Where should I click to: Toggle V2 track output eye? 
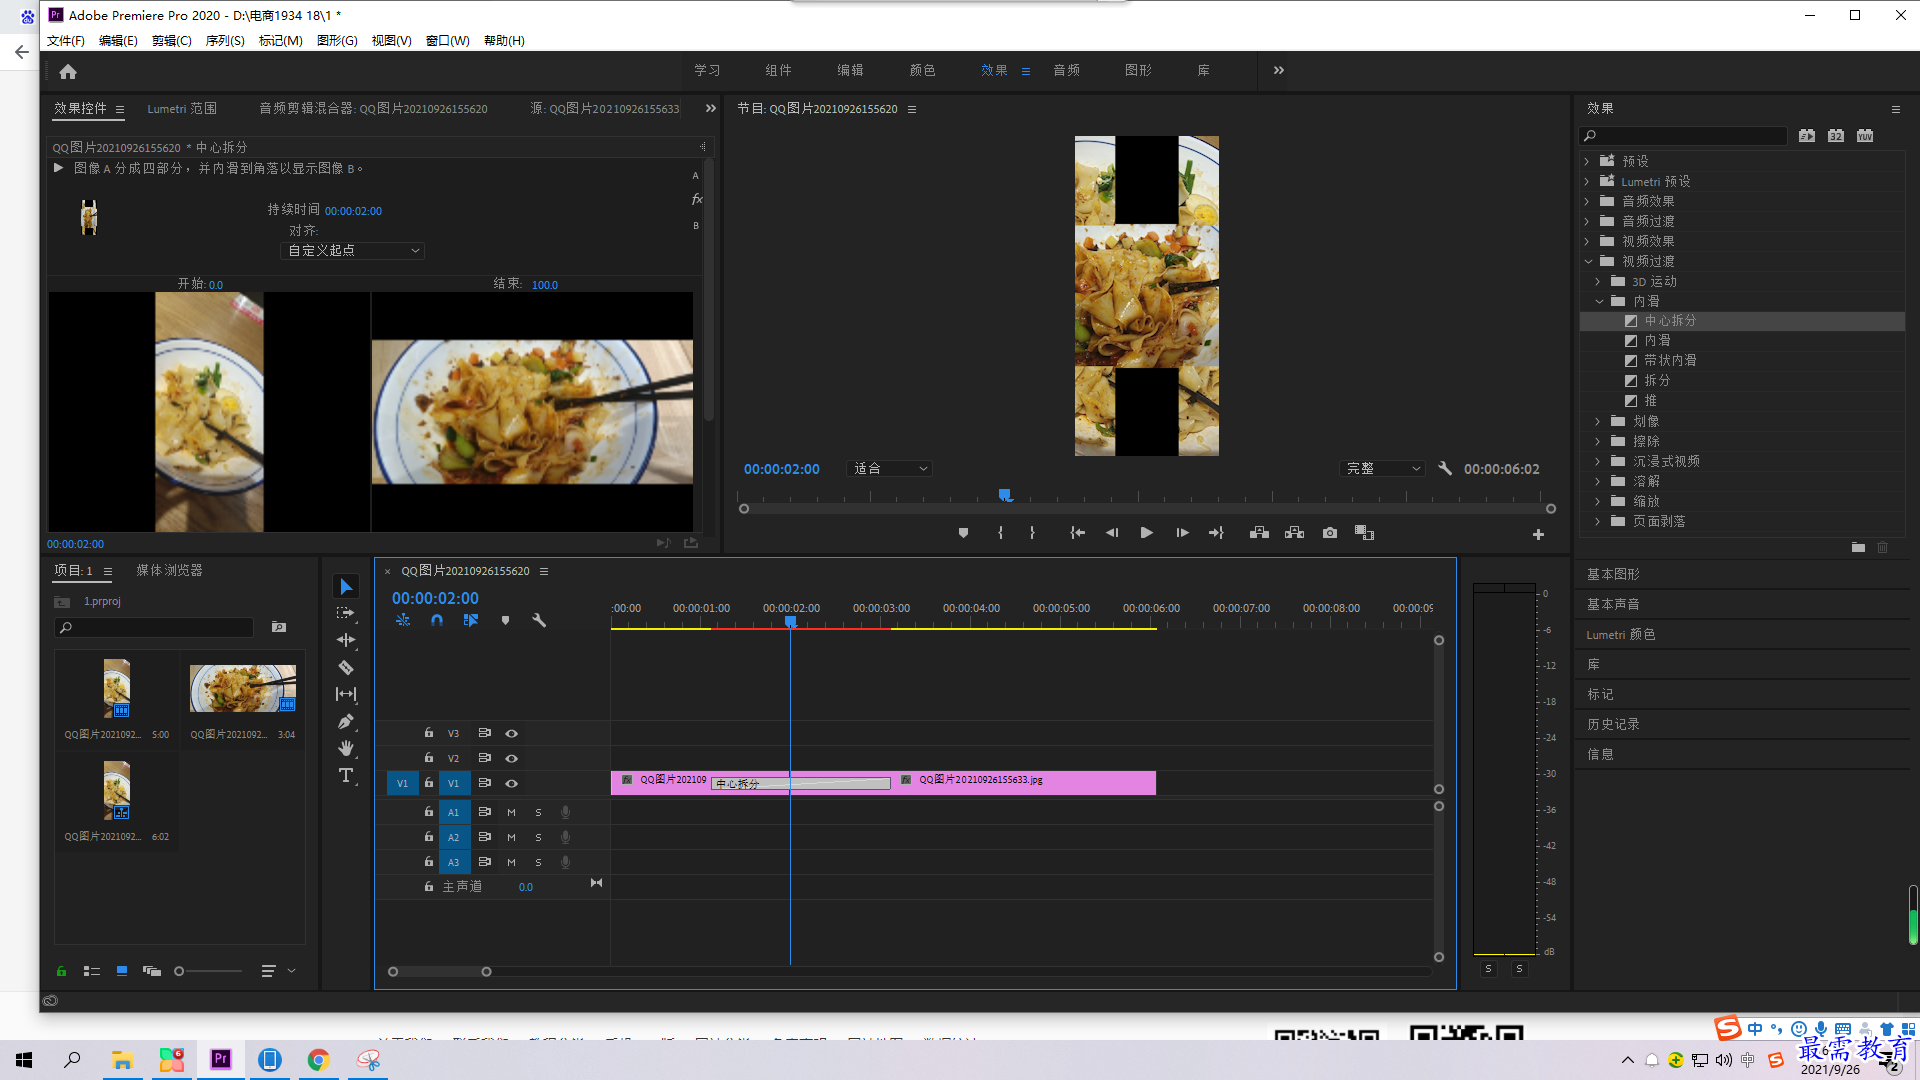(511, 758)
